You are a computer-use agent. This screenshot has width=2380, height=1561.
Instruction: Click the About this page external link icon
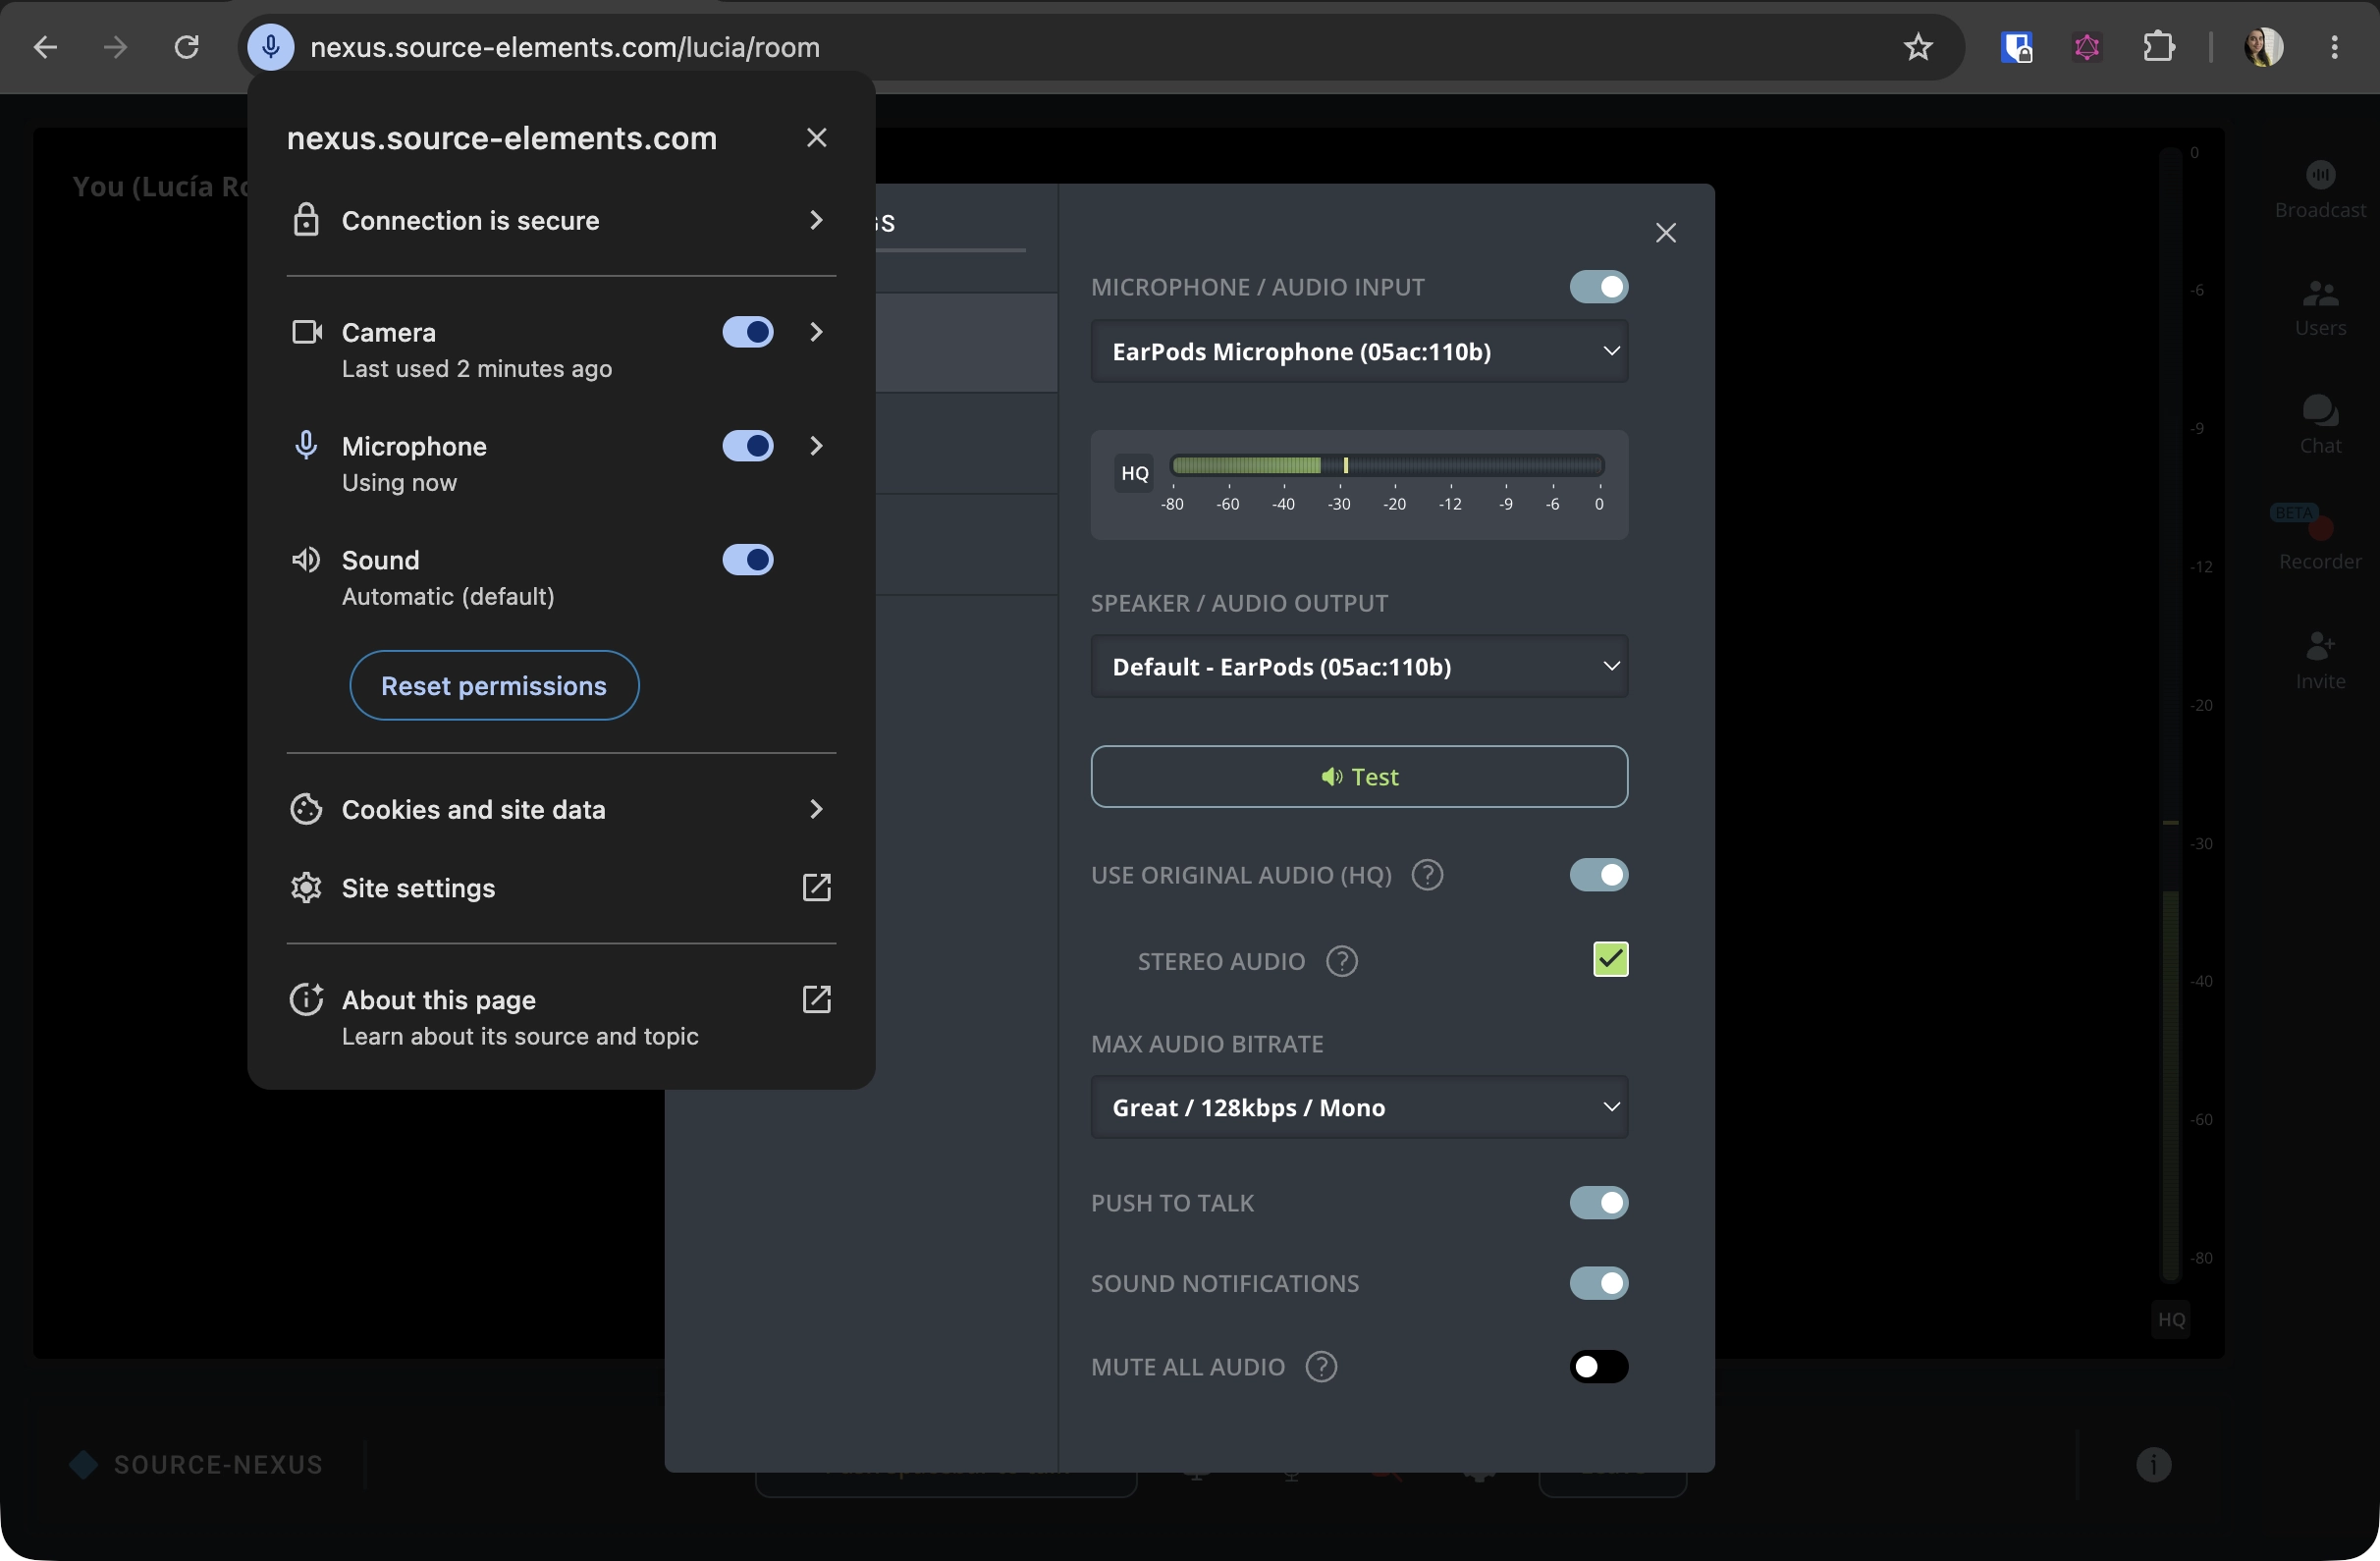[x=816, y=999]
